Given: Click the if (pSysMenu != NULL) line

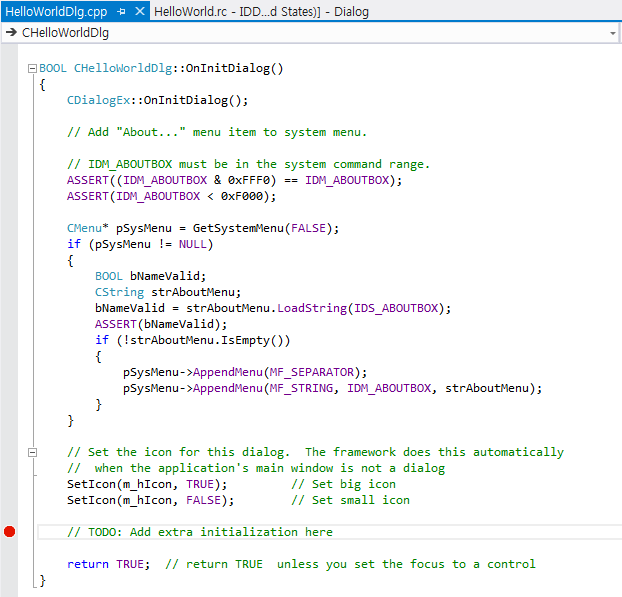Looking at the screenshot, I should point(140,244).
